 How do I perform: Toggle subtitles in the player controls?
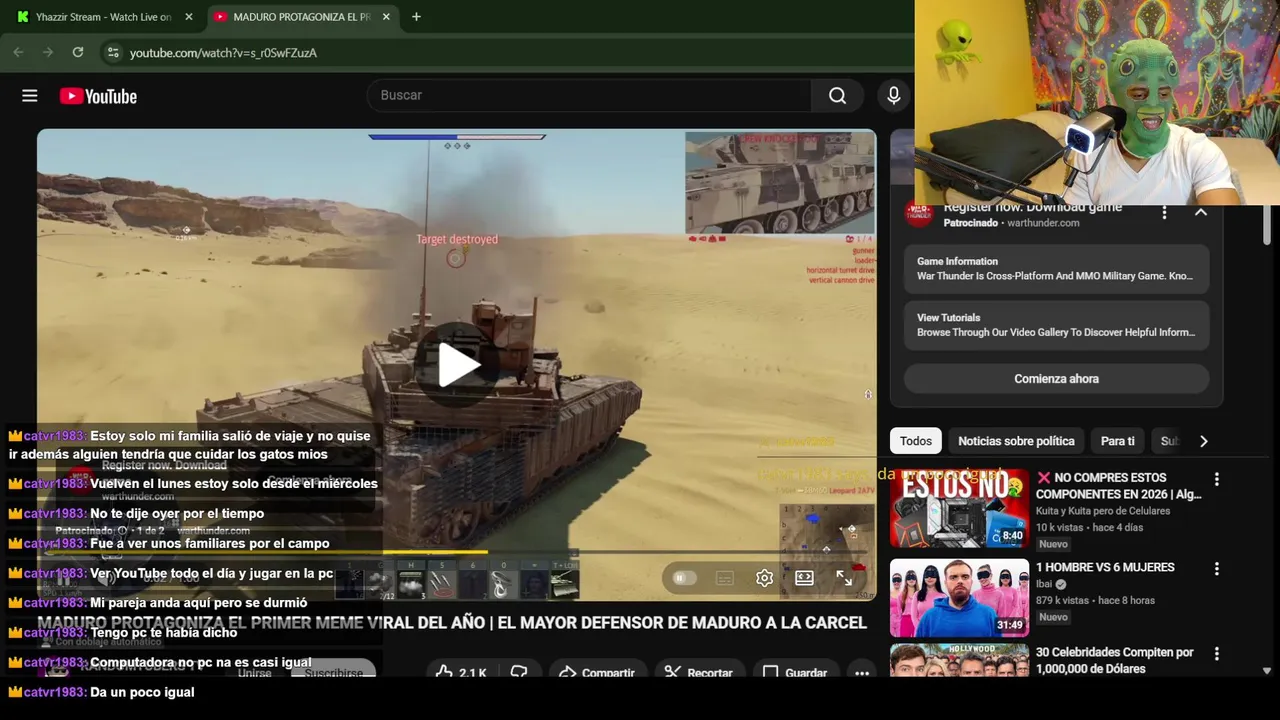(725, 578)
